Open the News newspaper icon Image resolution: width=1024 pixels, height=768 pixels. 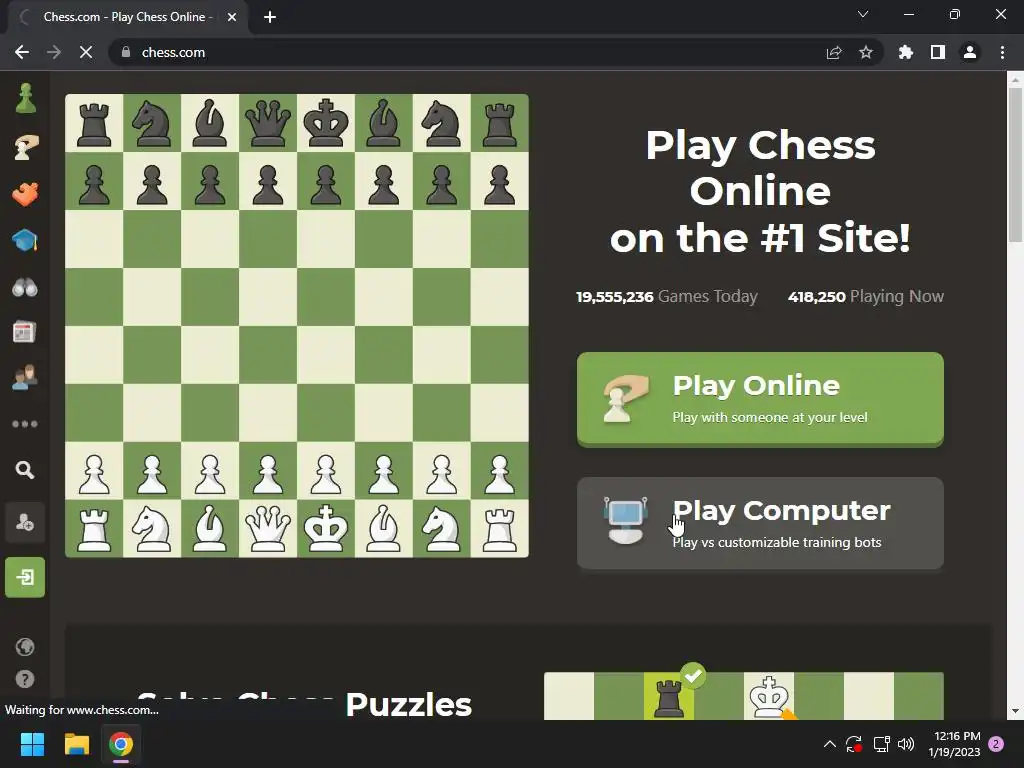point(25,332)
